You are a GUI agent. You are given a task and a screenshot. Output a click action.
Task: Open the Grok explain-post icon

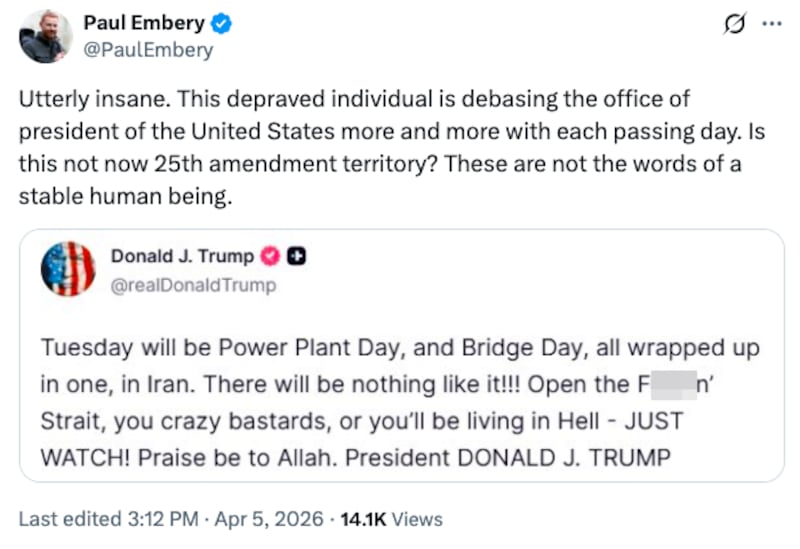[x=736, y=24]
